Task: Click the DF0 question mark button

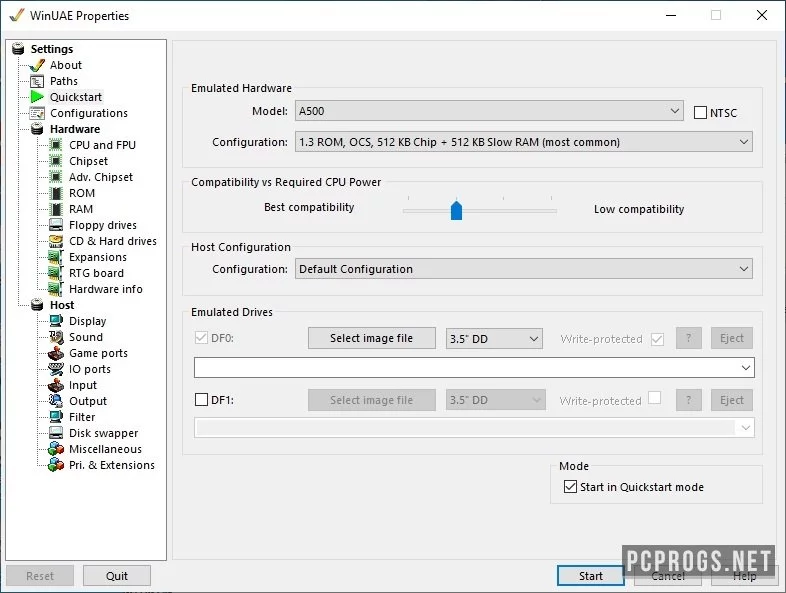Action: click(x=688, y=338)
